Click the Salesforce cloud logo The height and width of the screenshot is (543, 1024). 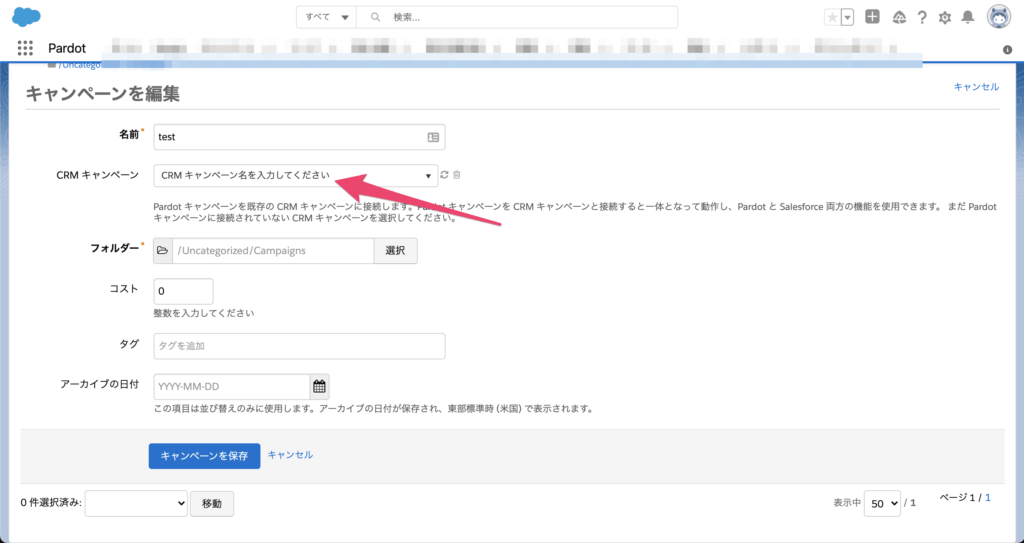[x=26, y=17]
